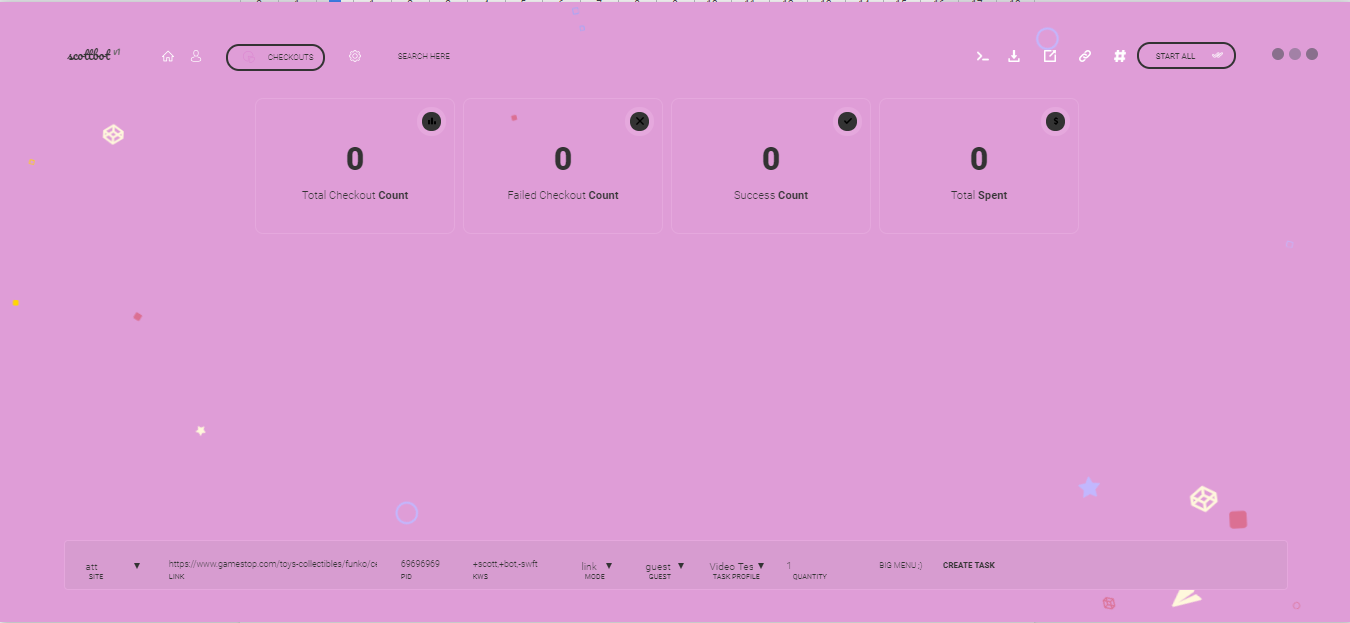
Task: Expand the Mode dropdown showing link
Action: pyautogui.click(x=597, y=566)
